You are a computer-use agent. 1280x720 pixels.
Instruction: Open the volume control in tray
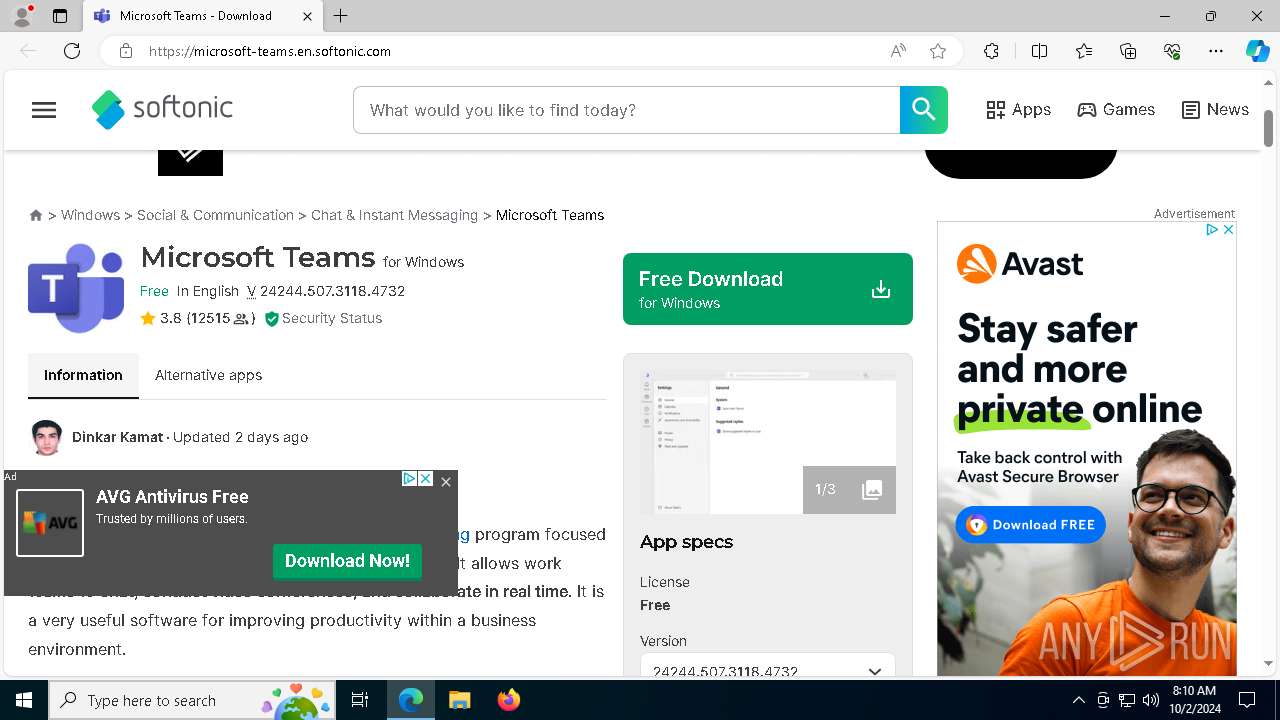(x=1151, y=700)
